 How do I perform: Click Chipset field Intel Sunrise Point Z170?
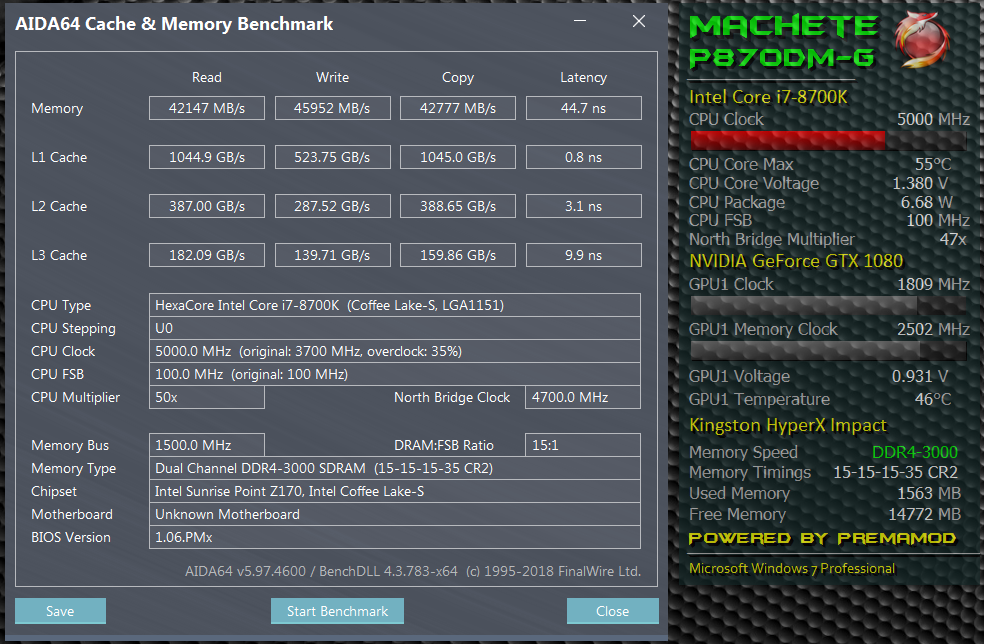pyautogui.click(x=395, y=491)
